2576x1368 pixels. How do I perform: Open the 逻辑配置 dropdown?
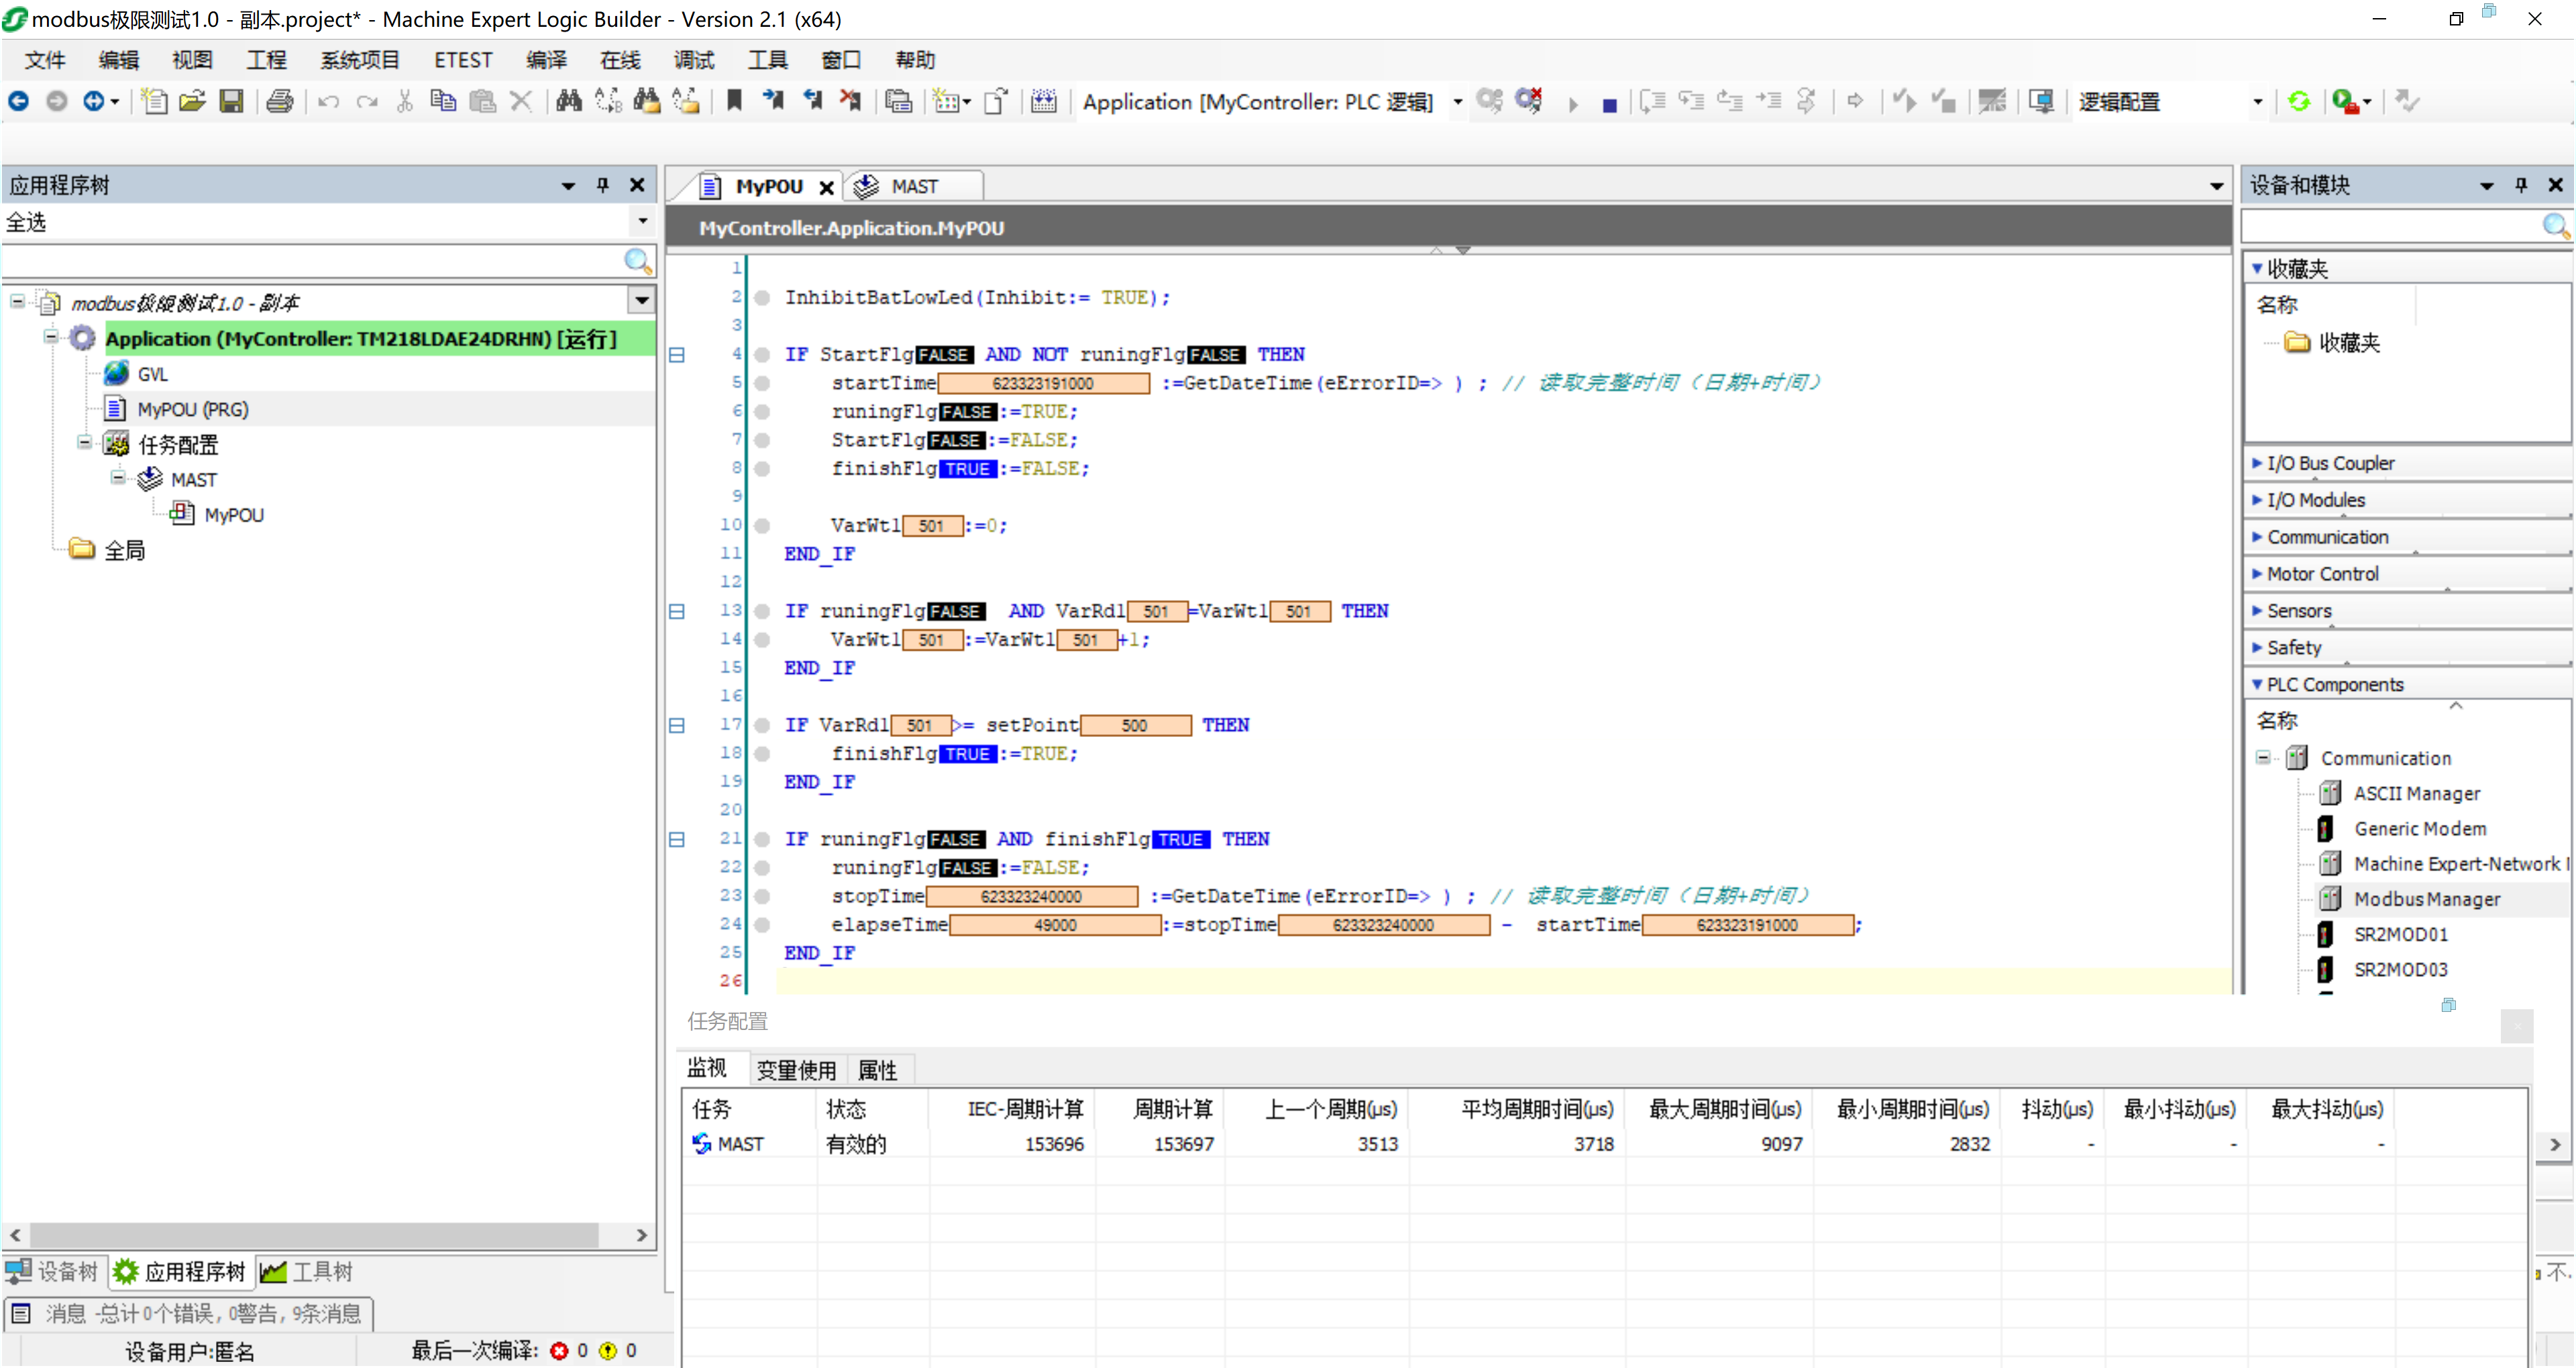2257,102
